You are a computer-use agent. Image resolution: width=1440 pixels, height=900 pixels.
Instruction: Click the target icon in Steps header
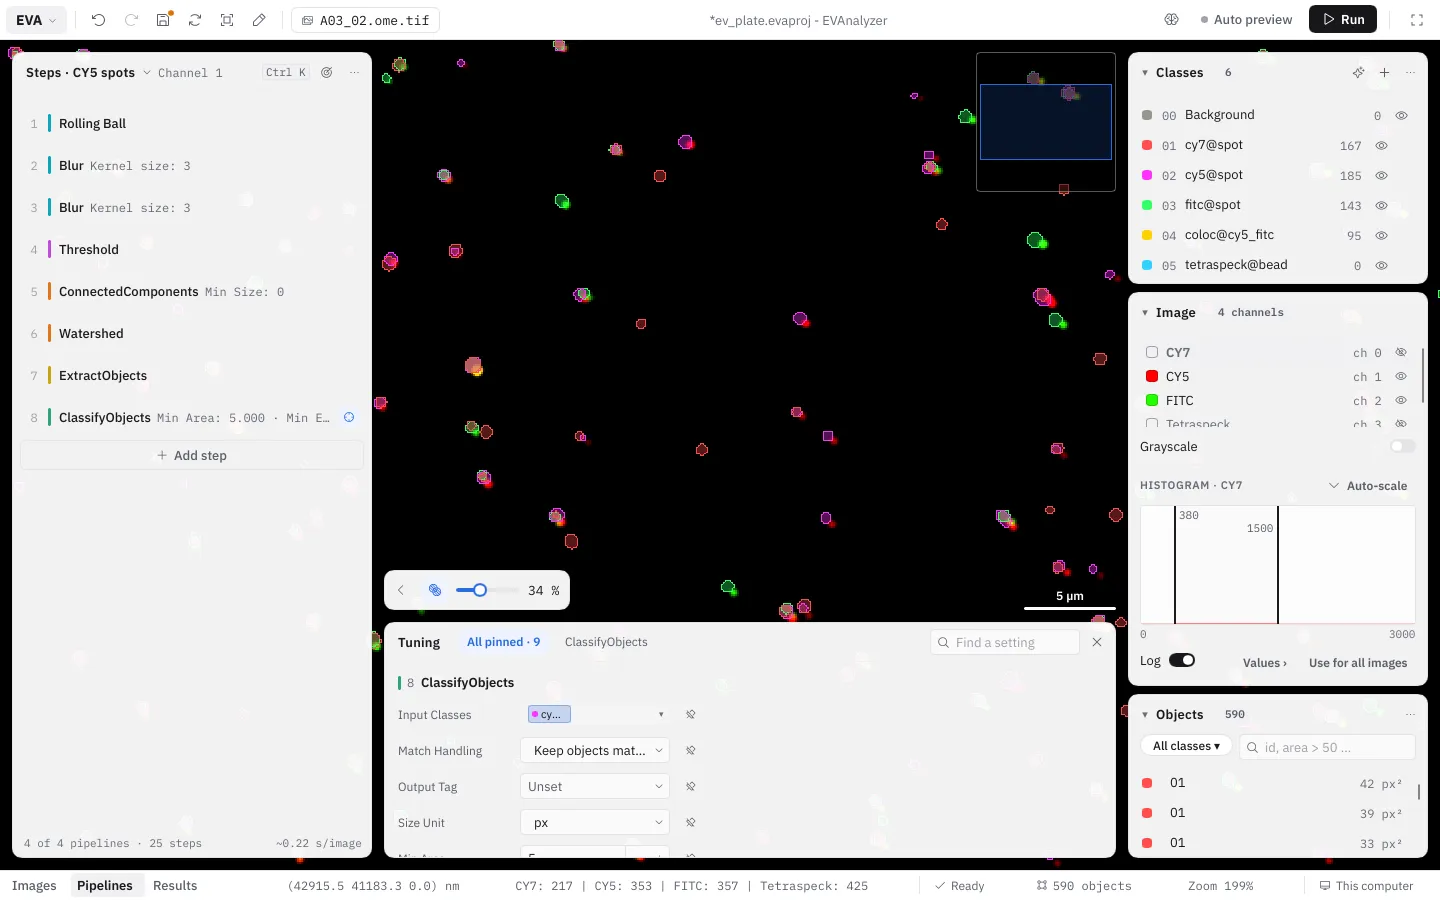pyautogui.click(x=327, y=72)
